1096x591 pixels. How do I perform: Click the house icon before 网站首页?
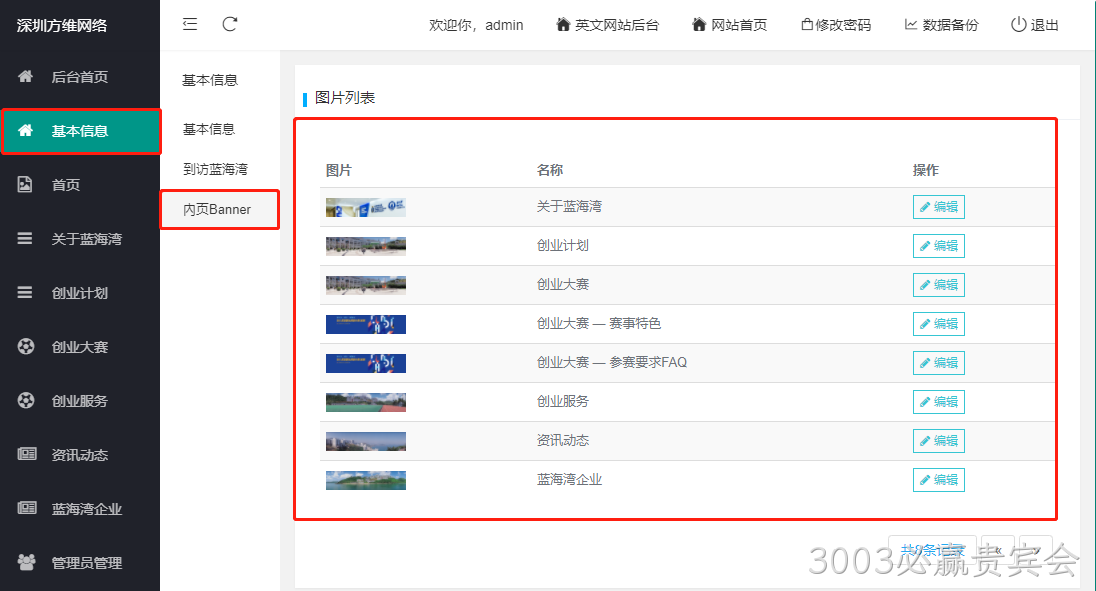pyautogui.click(x=699, y=24)
